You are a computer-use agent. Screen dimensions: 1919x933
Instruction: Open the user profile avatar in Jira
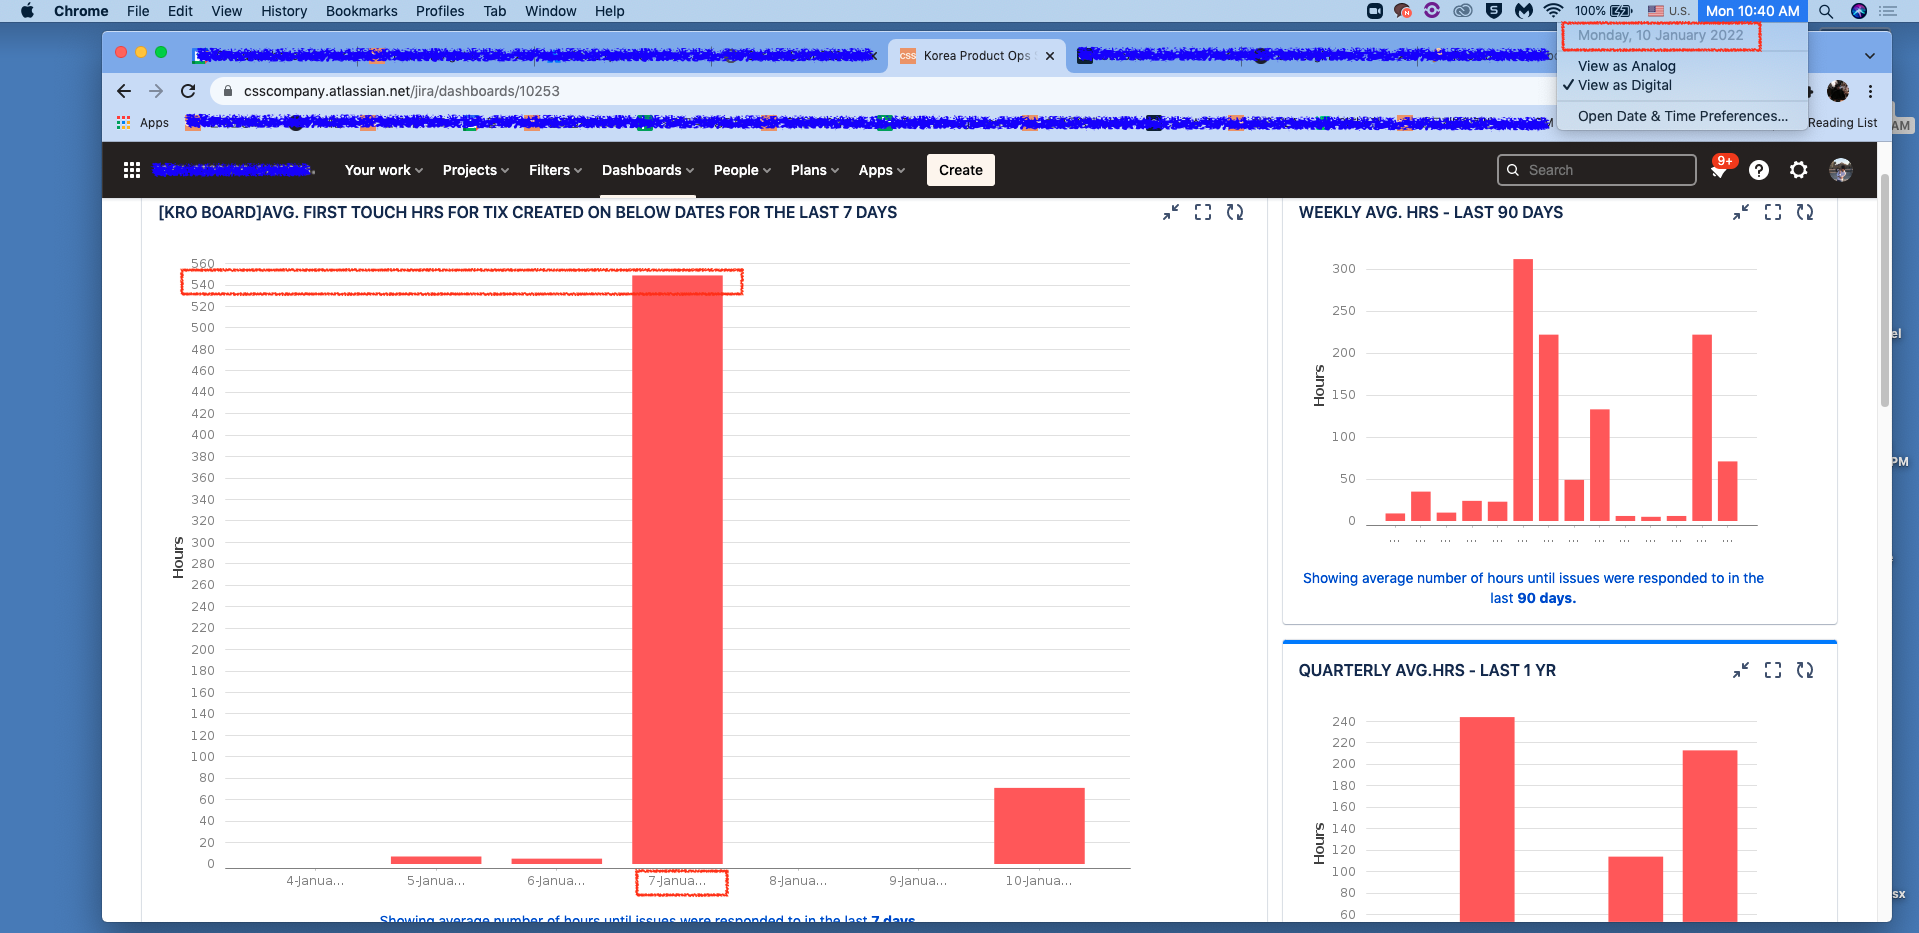coord(1841,170)
